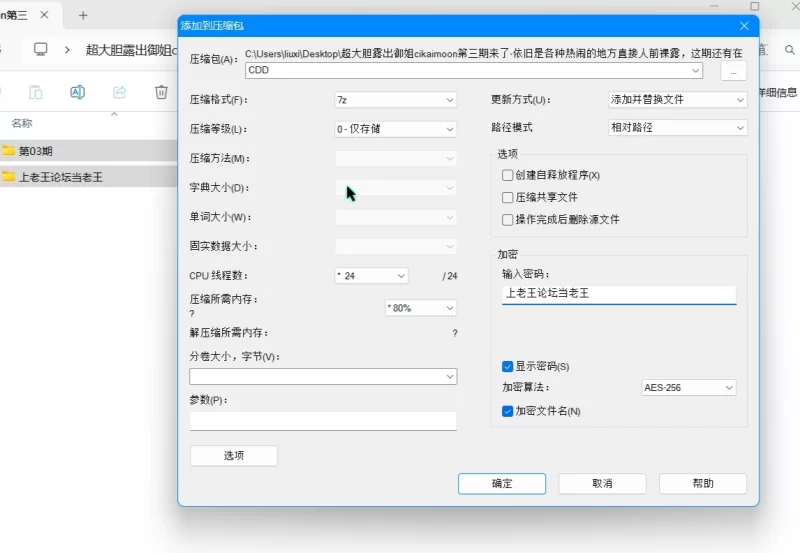This screenshot has height=553, width=800.
Task: Click the delete trash icon in toolbar
Action: pyautogui.click(x=161, y=92)
